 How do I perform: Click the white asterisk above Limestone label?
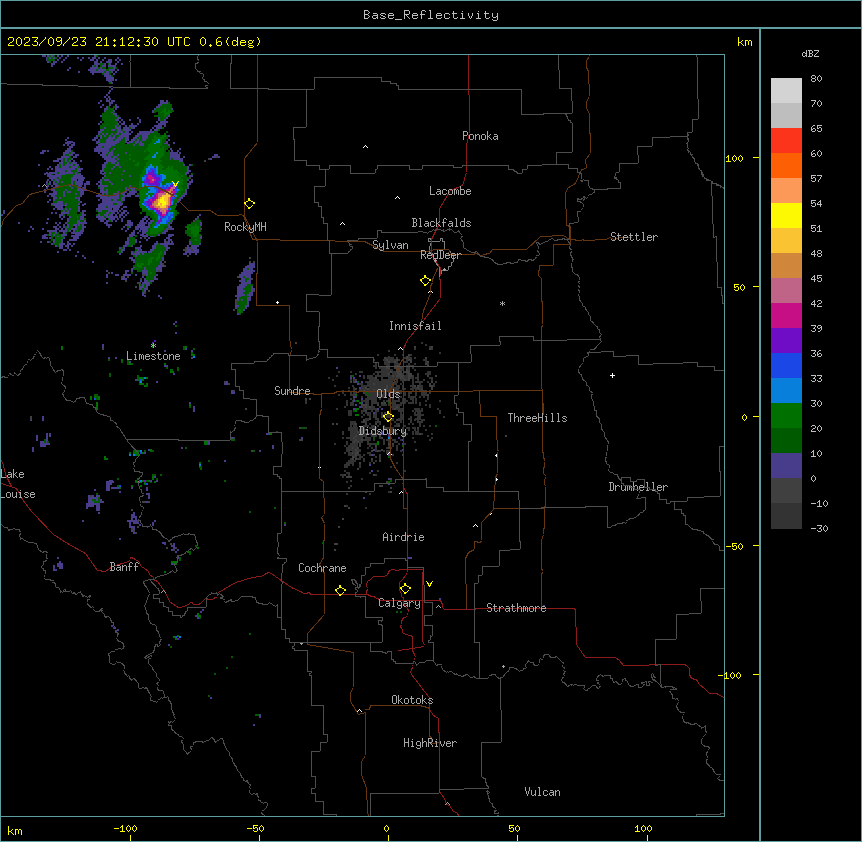[153, 345]
